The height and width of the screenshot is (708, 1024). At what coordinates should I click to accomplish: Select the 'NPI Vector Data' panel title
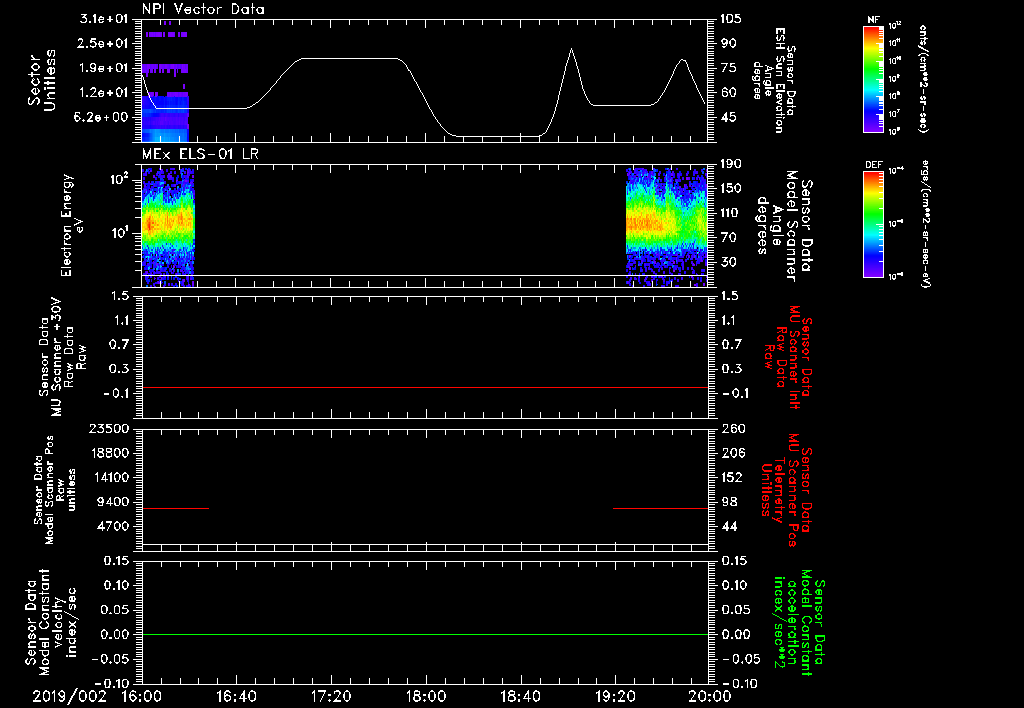203,9
